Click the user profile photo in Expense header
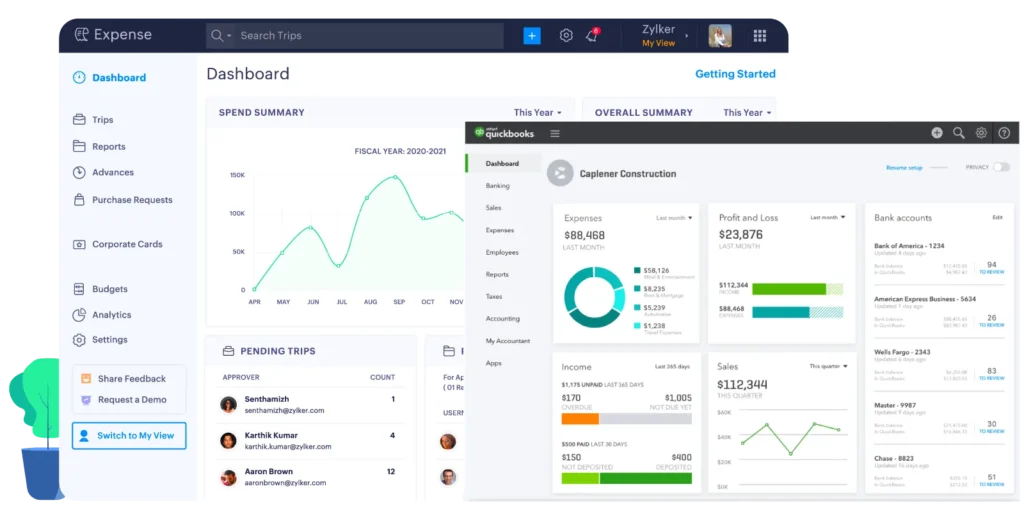The height and width of the screenshot is (519, 1024). tap(720, 36)
